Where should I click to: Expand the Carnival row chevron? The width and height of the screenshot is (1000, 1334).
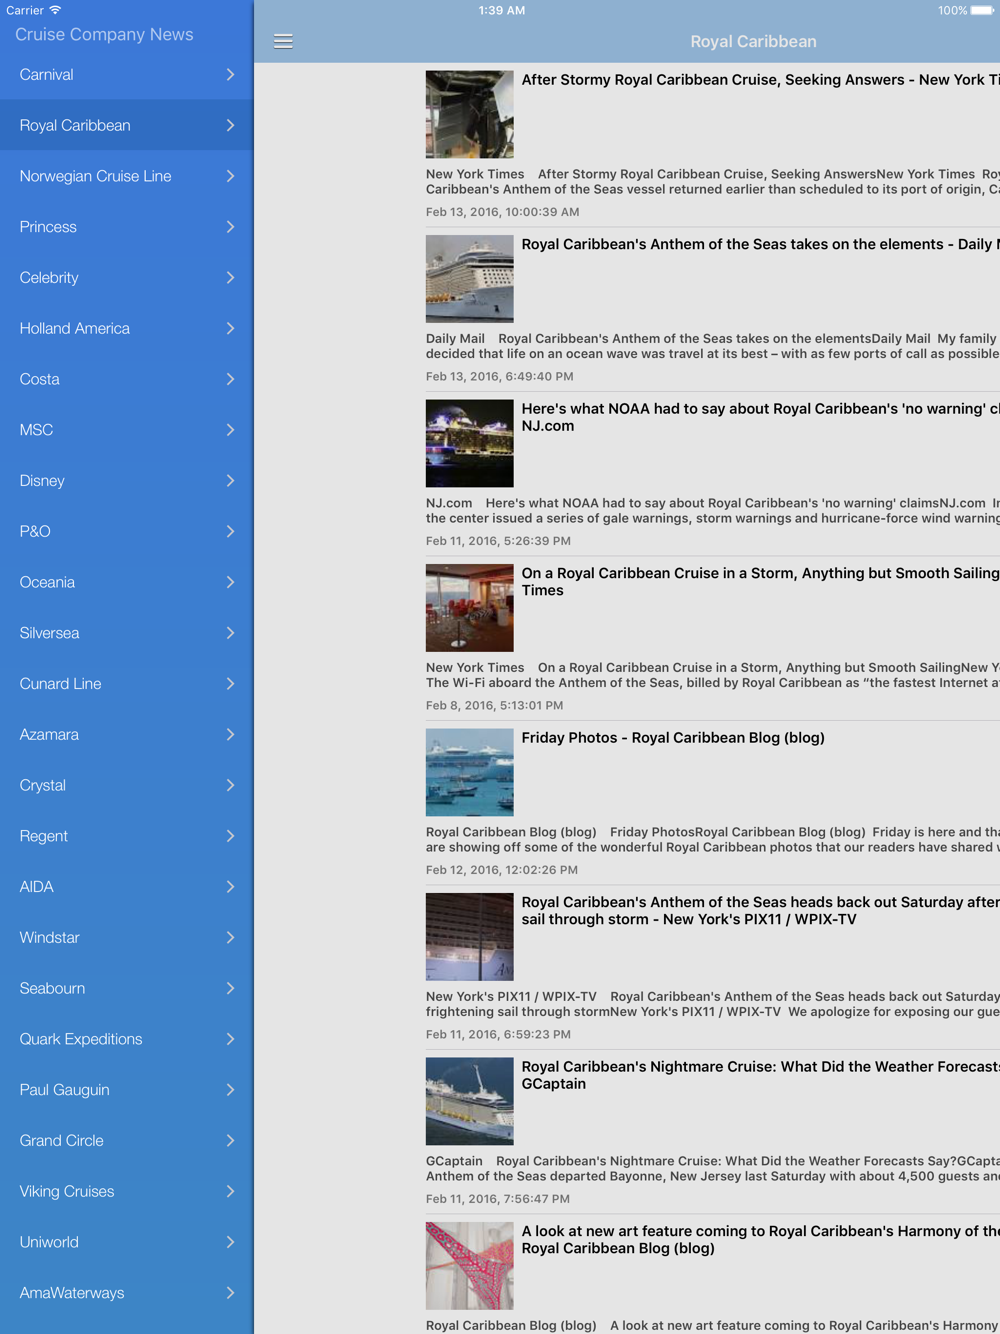pos(230,75)
